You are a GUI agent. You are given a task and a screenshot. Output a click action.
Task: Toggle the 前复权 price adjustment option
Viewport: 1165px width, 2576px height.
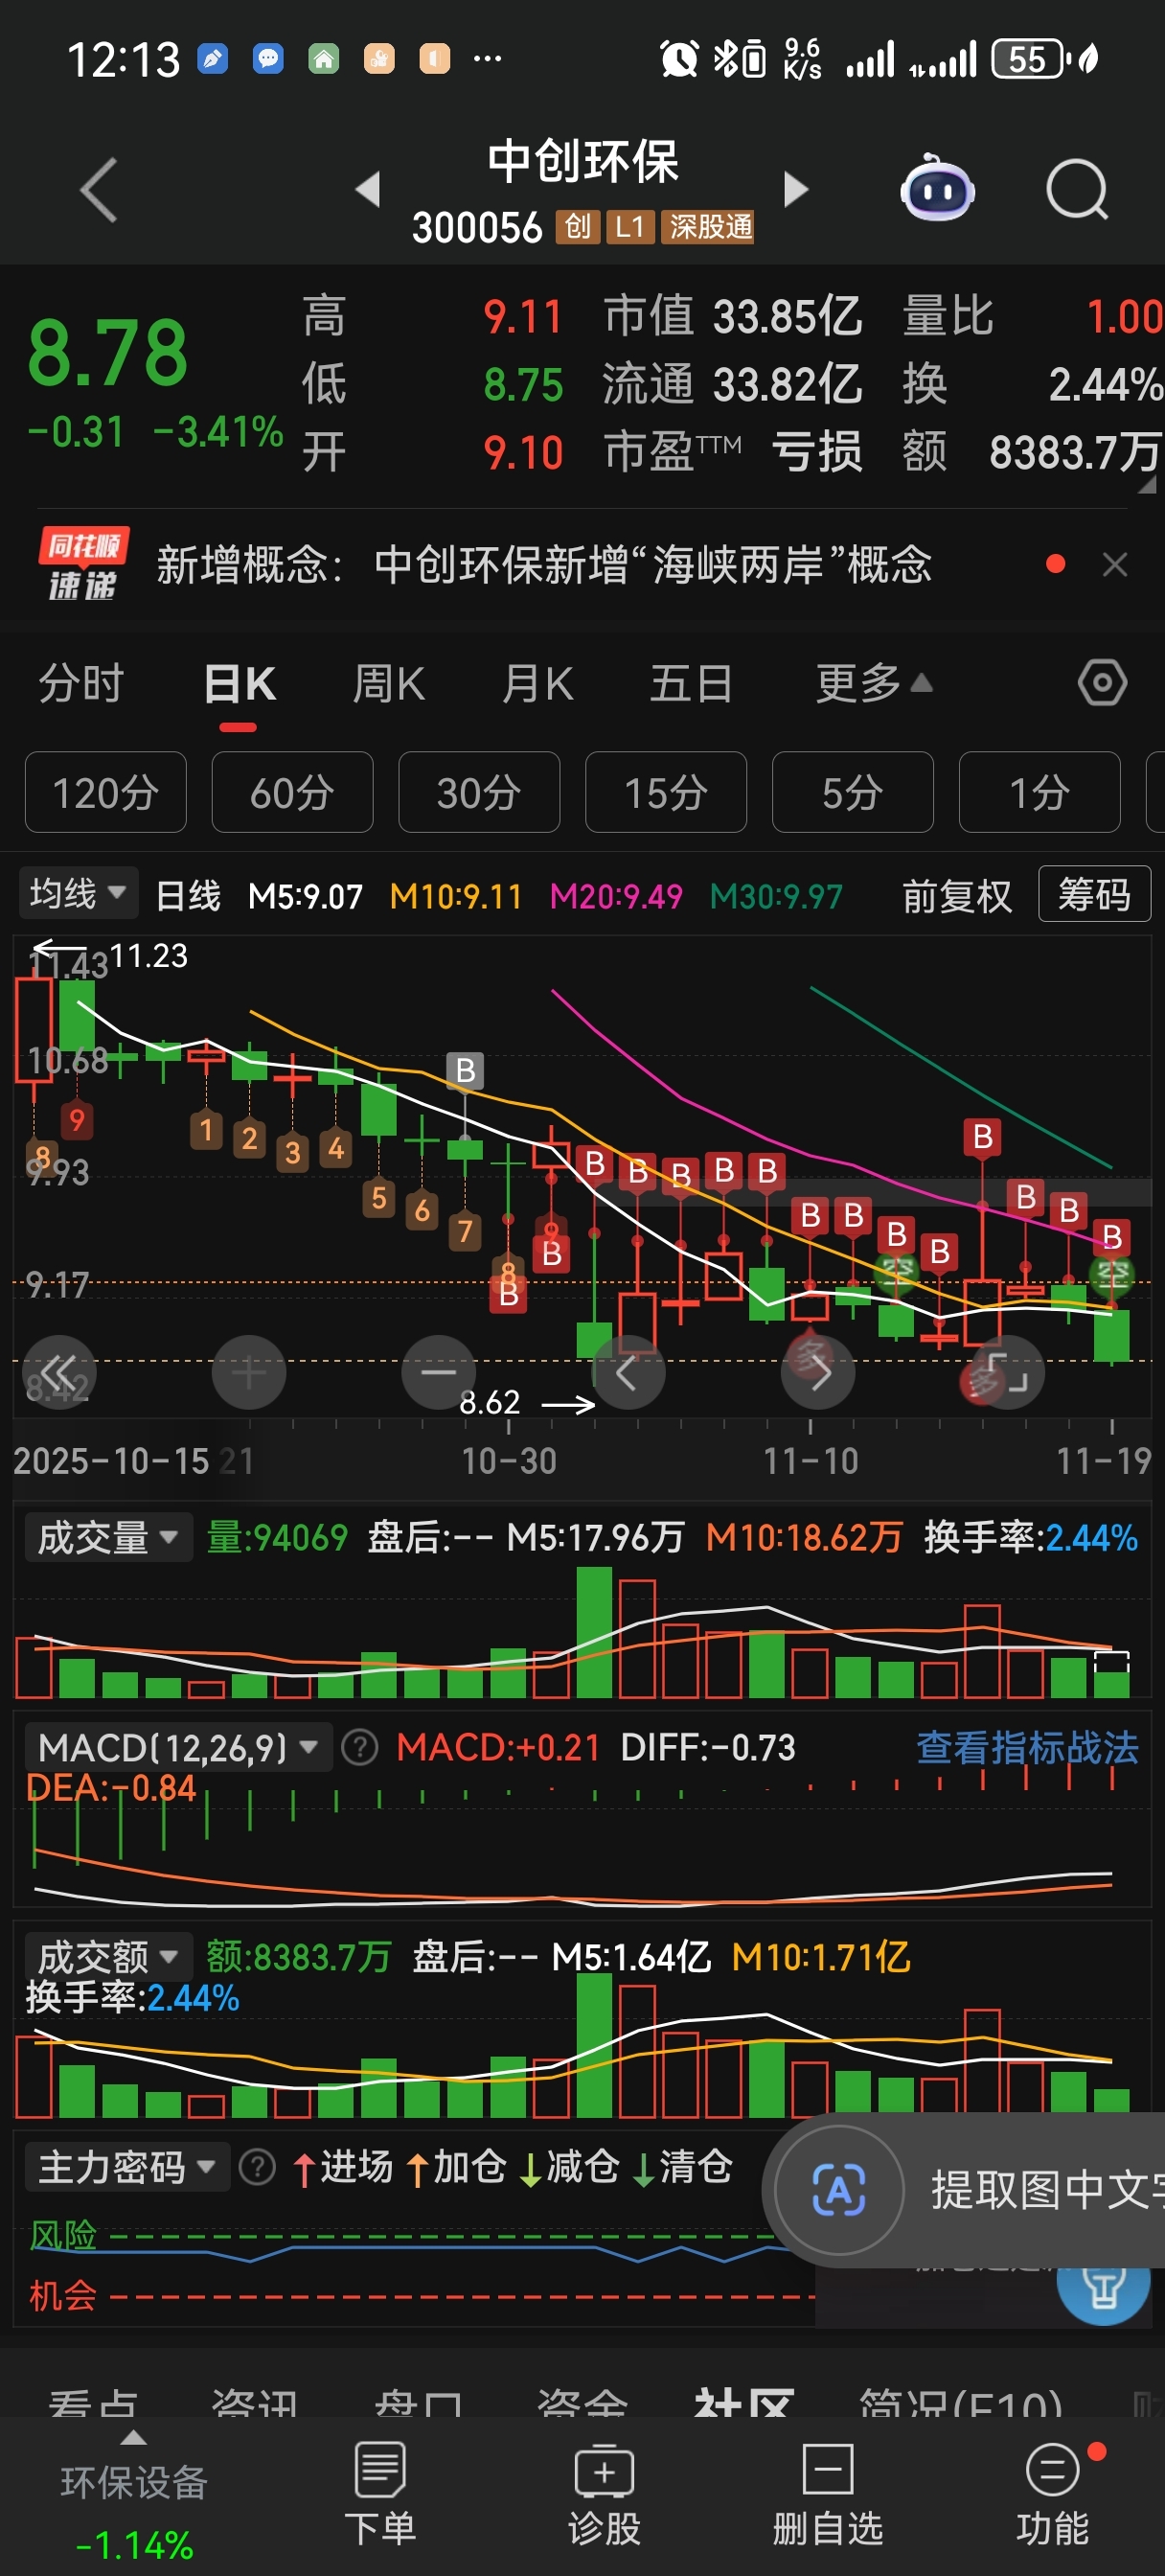click(957, 896)
